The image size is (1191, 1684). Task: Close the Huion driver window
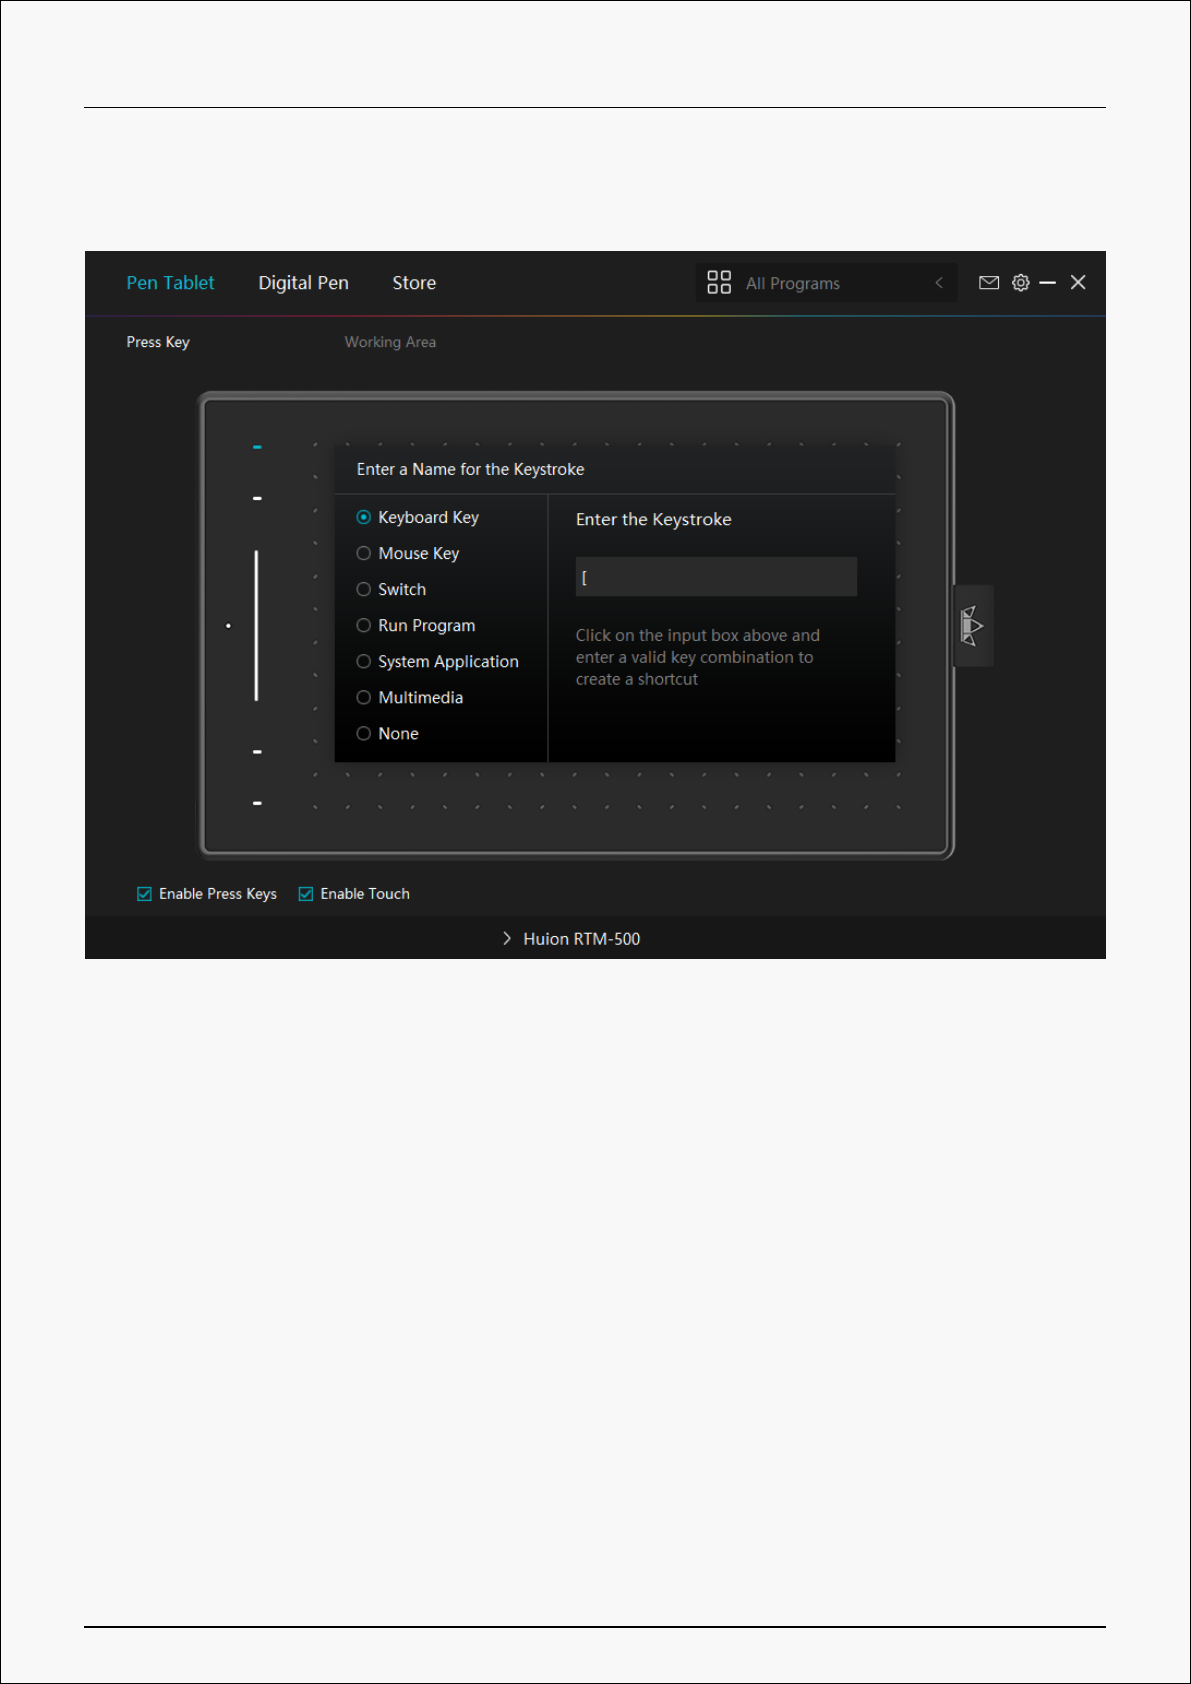(x=1078, y=283)
